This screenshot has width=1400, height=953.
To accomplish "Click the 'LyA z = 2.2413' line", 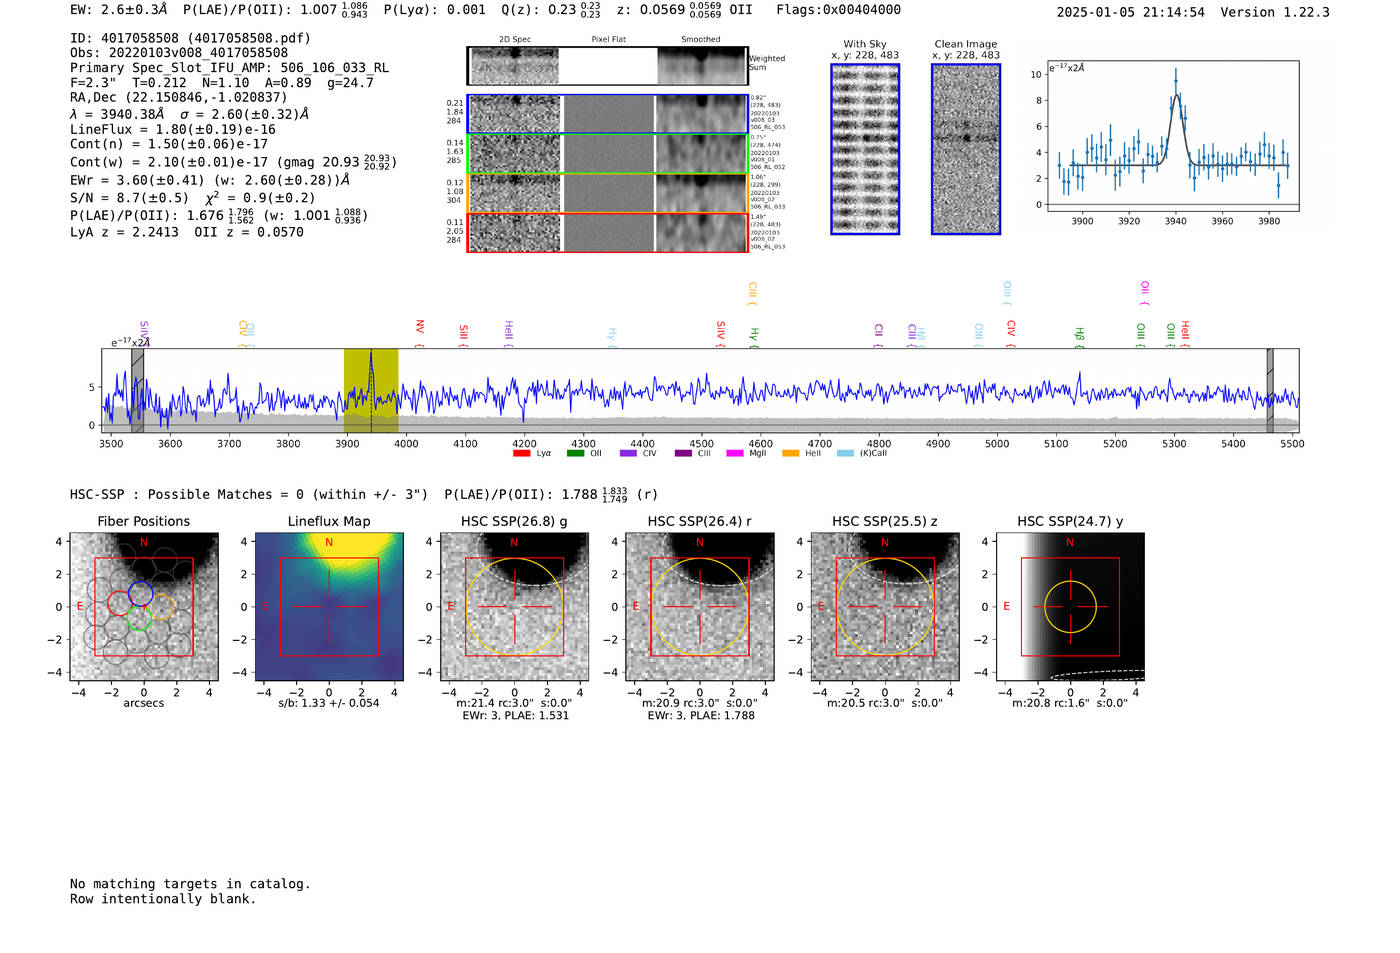I will coord(124,232).
